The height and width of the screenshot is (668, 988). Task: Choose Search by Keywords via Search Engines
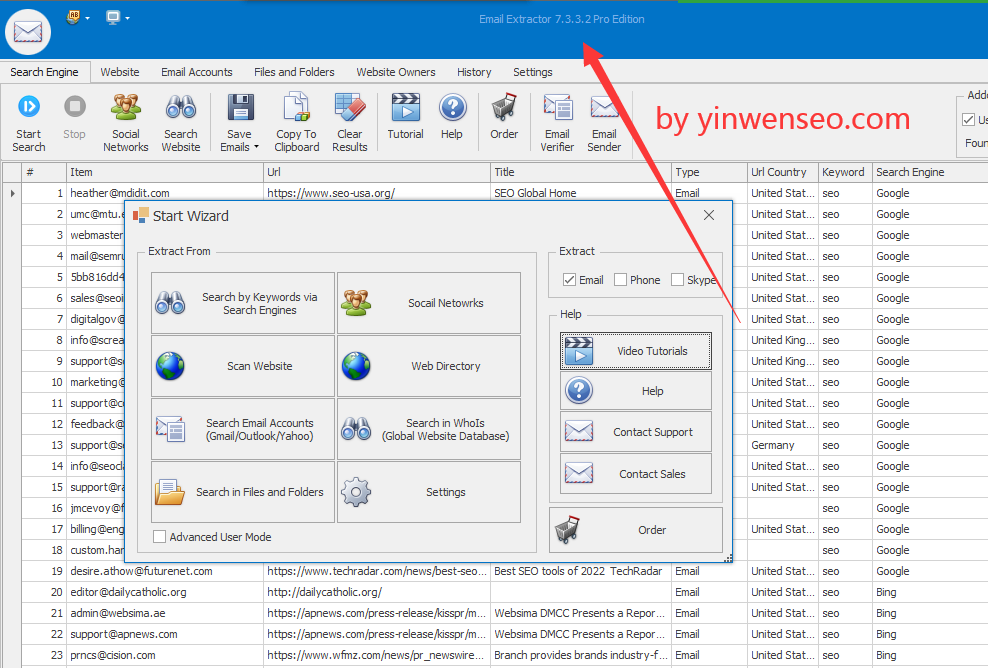click(x=243, y=303)
